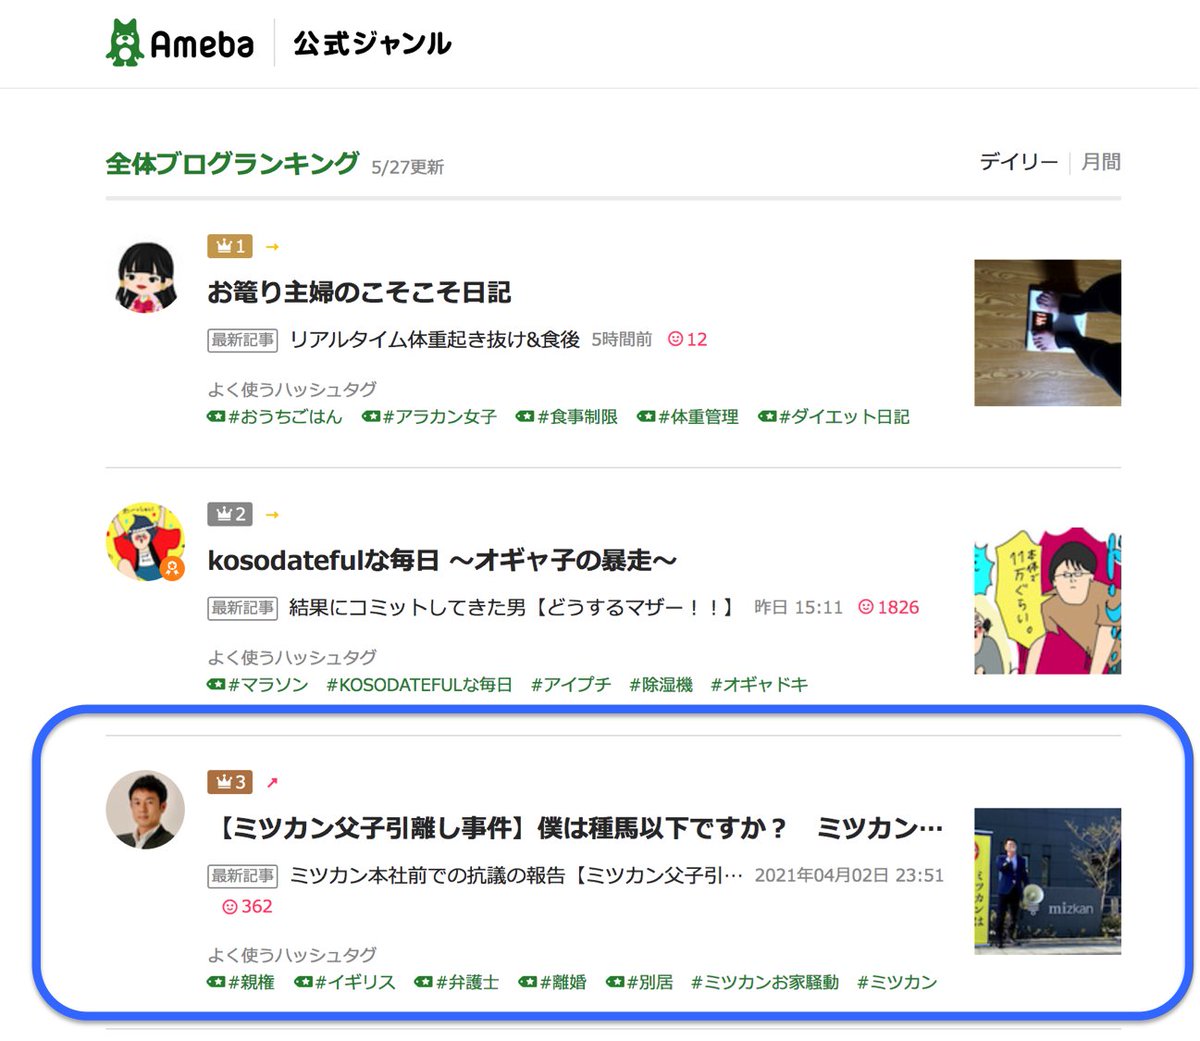Switch to the 月間 ranking tab
The image size is (1200, 1041).
[1100, 162]
